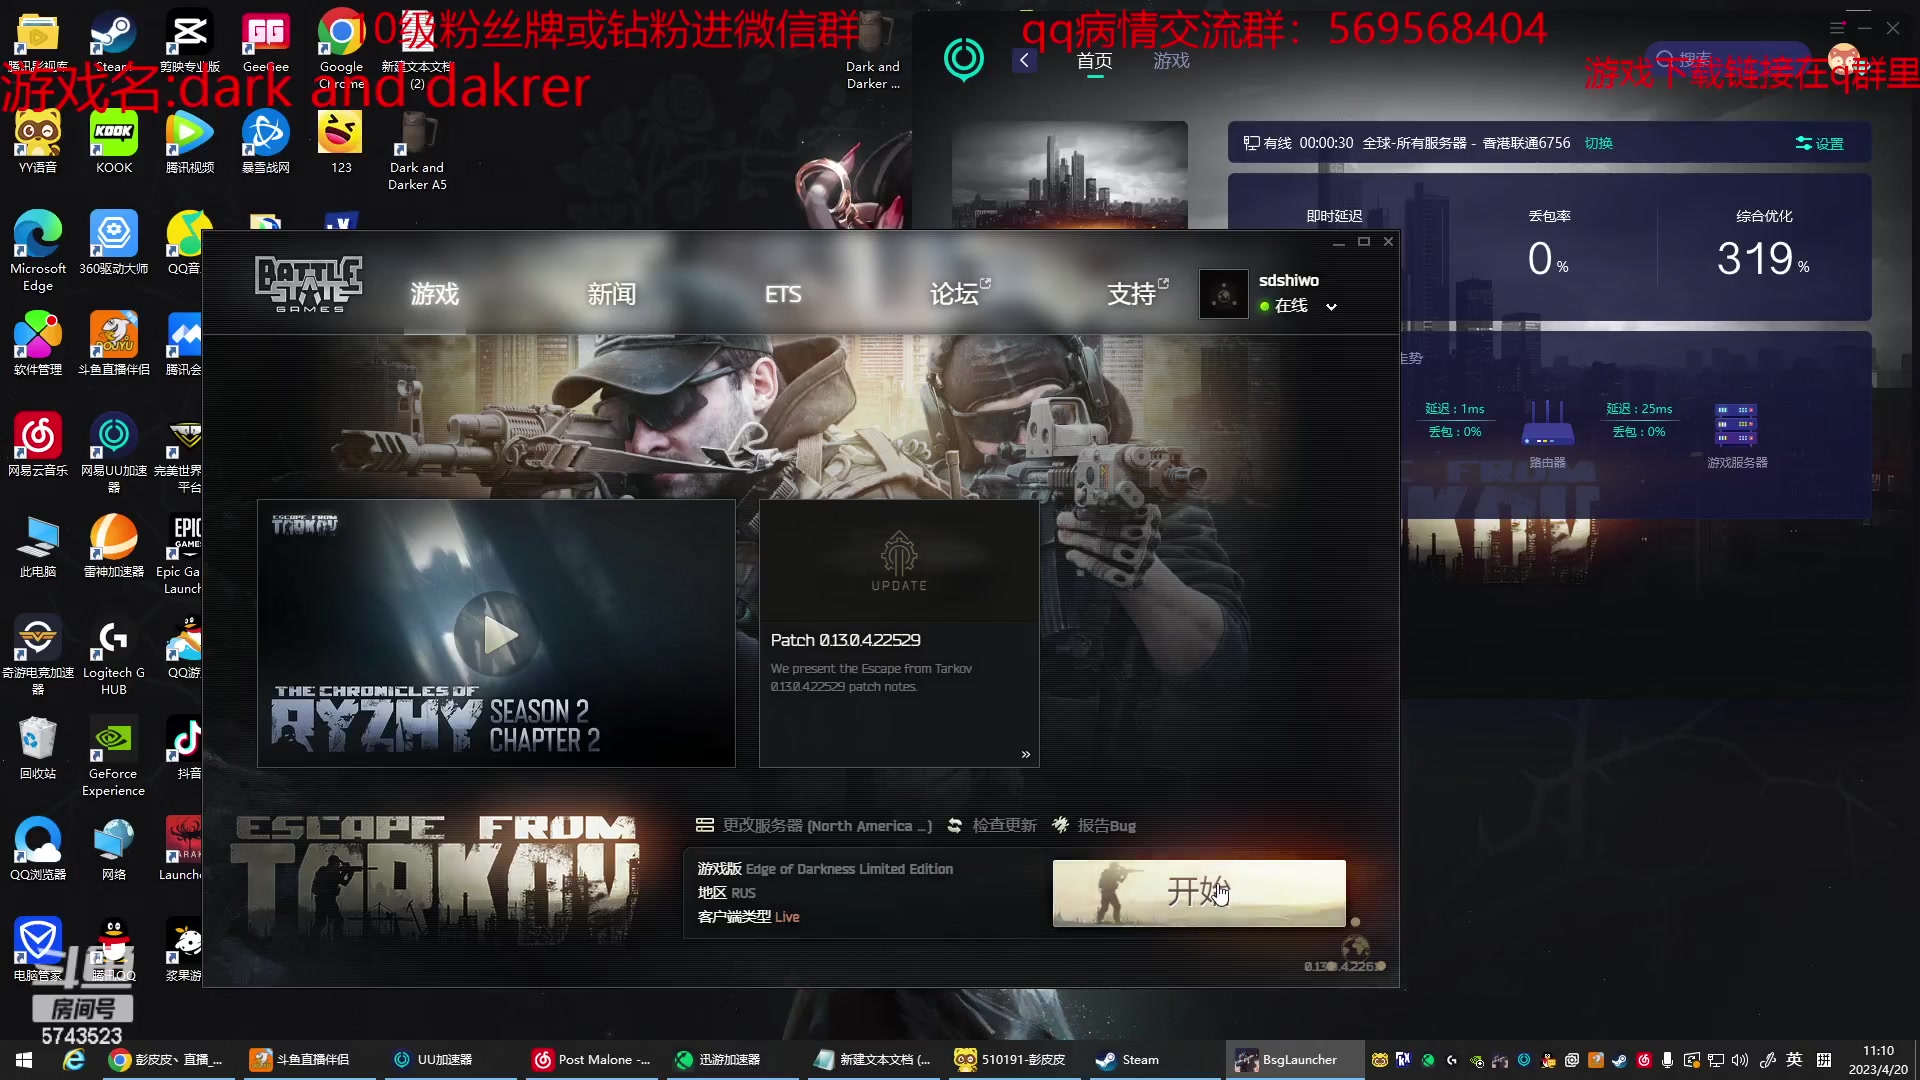The width and height of the screenshot is (1920, 1080).
Task: Expand the 在线 status dropdown
Action: pos(1331,307)
